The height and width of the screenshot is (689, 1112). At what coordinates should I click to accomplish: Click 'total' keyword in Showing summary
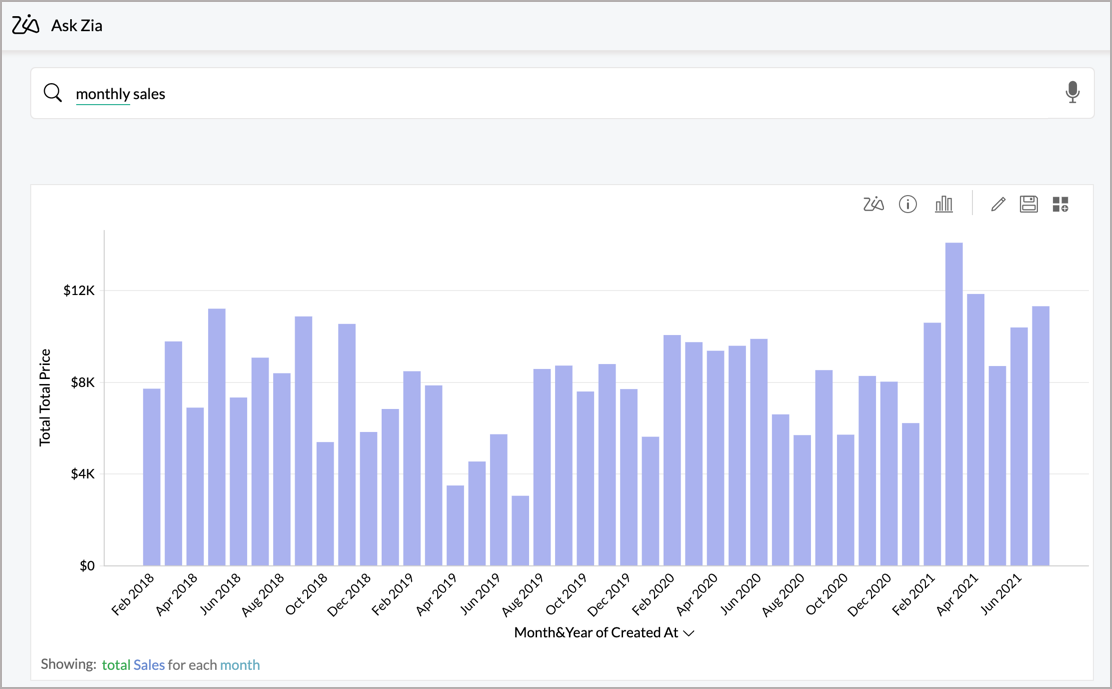coord(116,664)
